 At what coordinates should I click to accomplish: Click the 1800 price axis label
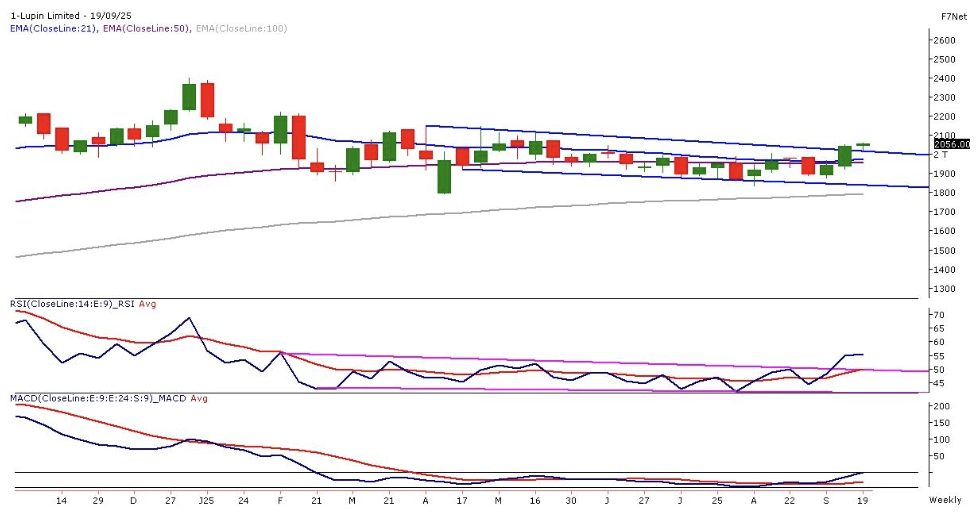(944, 193)
